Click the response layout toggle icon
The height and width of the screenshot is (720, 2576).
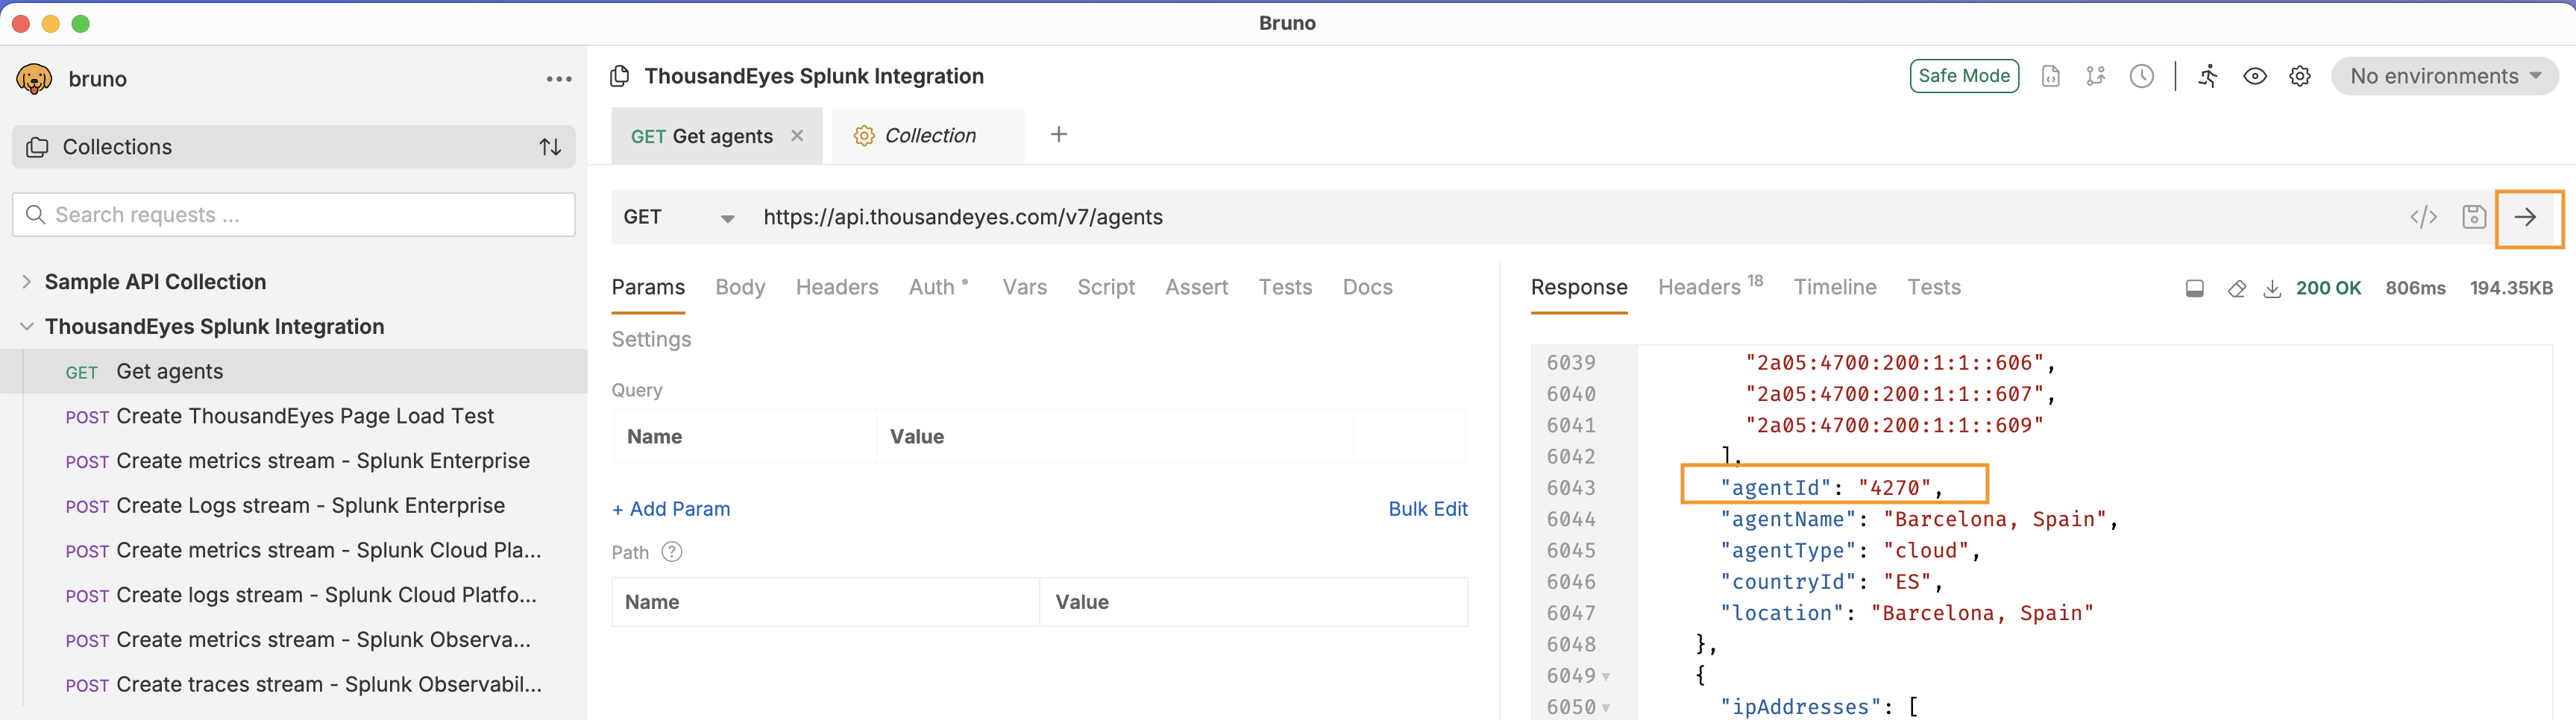point(2194,289)
